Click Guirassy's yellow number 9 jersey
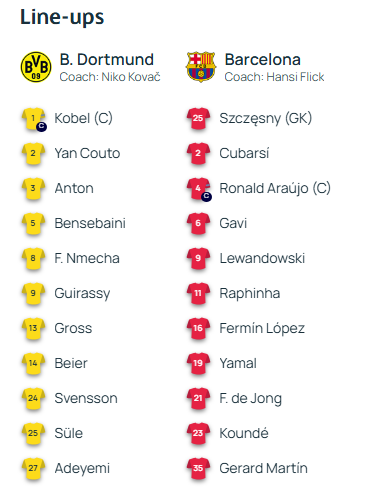This screenshot has width=373, height=495. [x=33, y=294]
